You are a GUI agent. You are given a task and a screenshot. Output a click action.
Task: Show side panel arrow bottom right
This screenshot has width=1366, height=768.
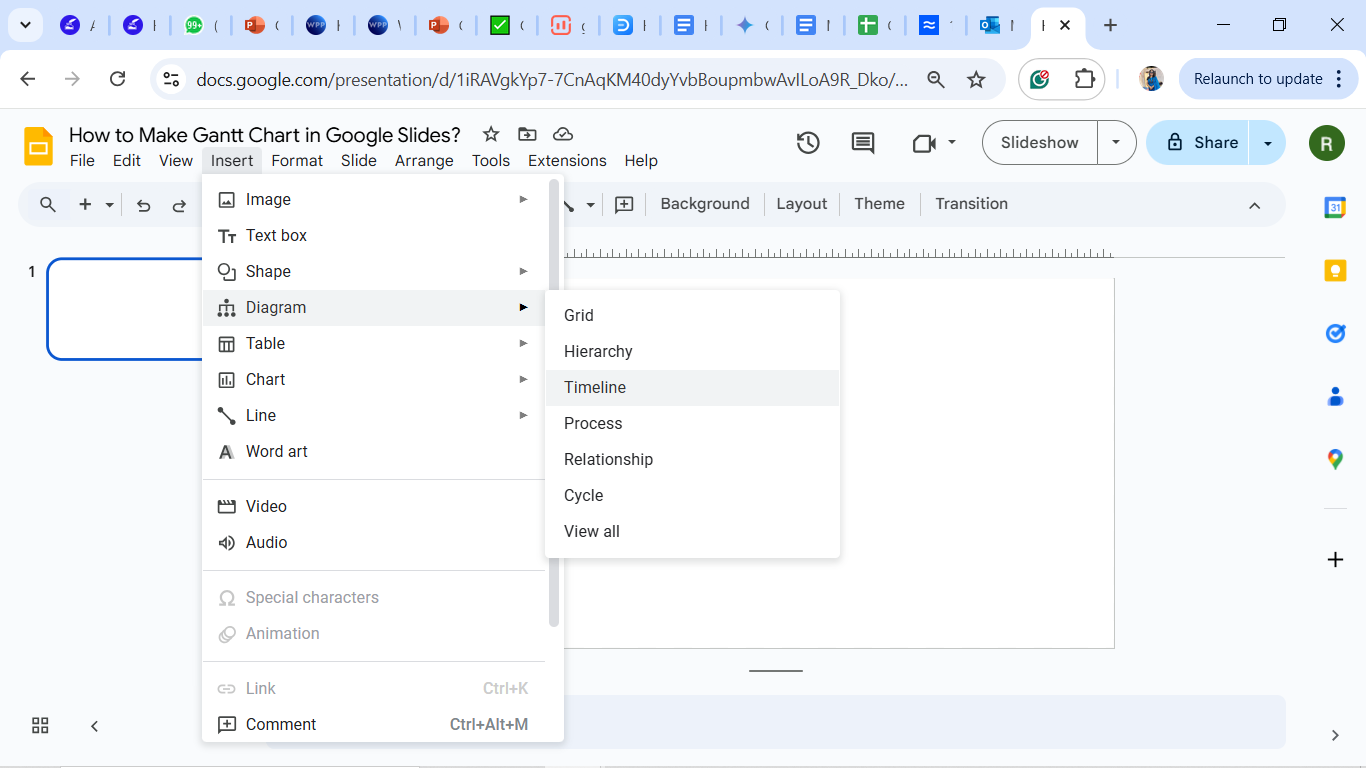pos(1335,735)
